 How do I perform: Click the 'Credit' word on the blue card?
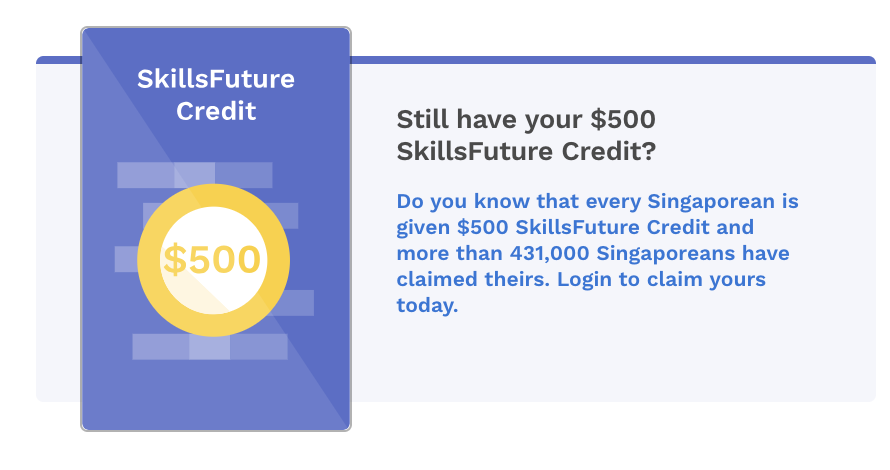(216, 111)
